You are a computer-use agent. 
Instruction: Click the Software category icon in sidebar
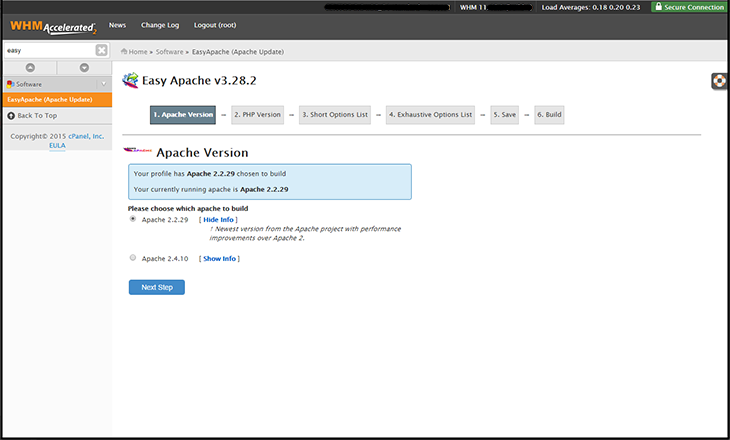[10, 84]
